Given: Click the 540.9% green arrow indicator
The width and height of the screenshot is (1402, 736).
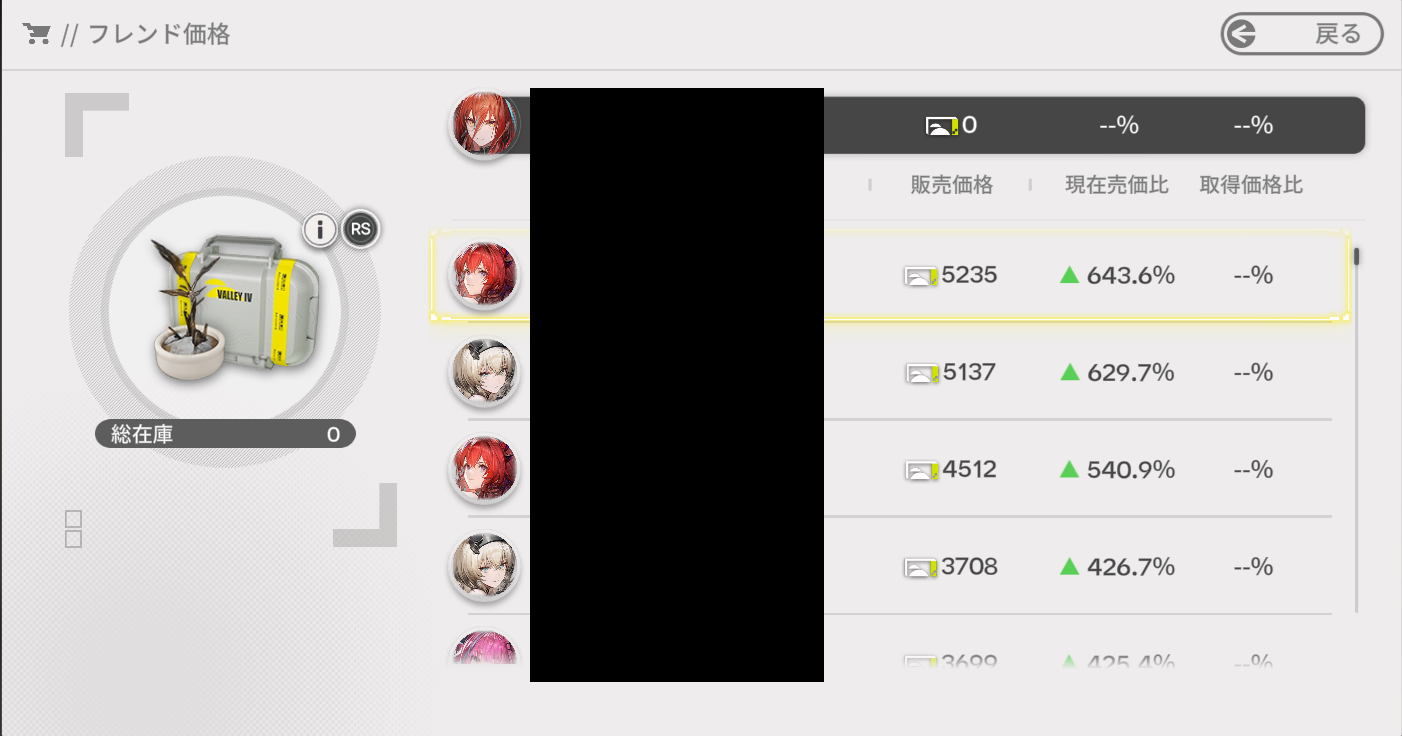Looking at the screenshot, I should tap(1069, 468).
